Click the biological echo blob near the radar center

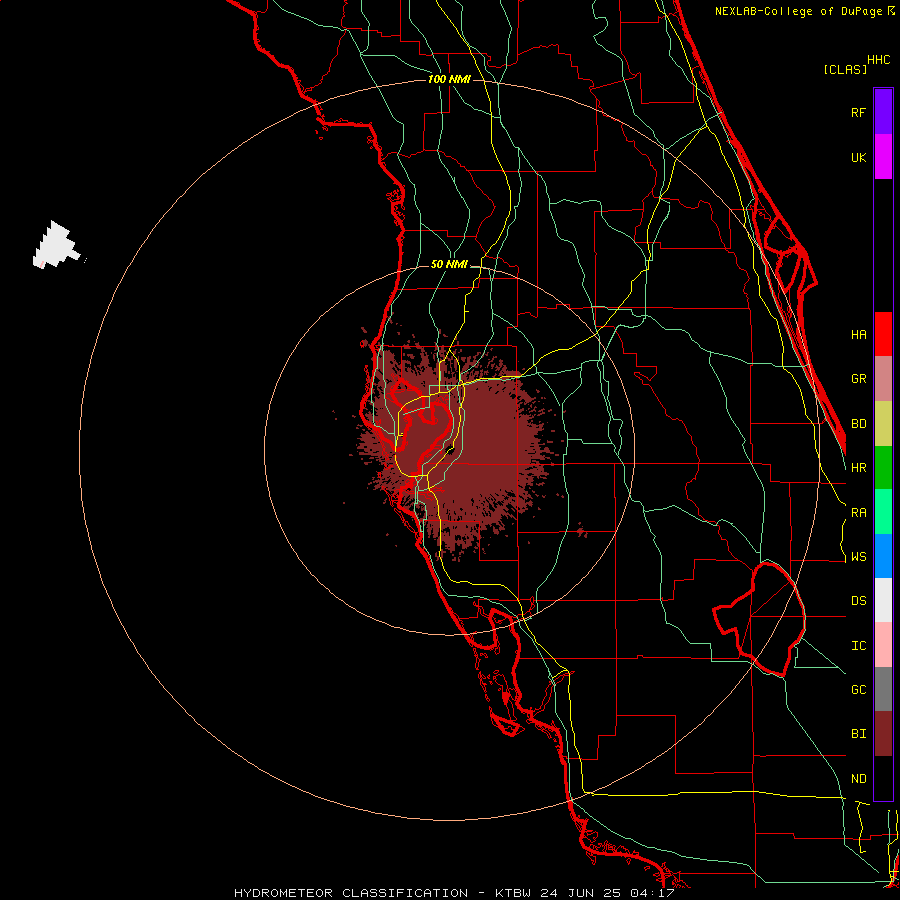(x=457, y=443)
